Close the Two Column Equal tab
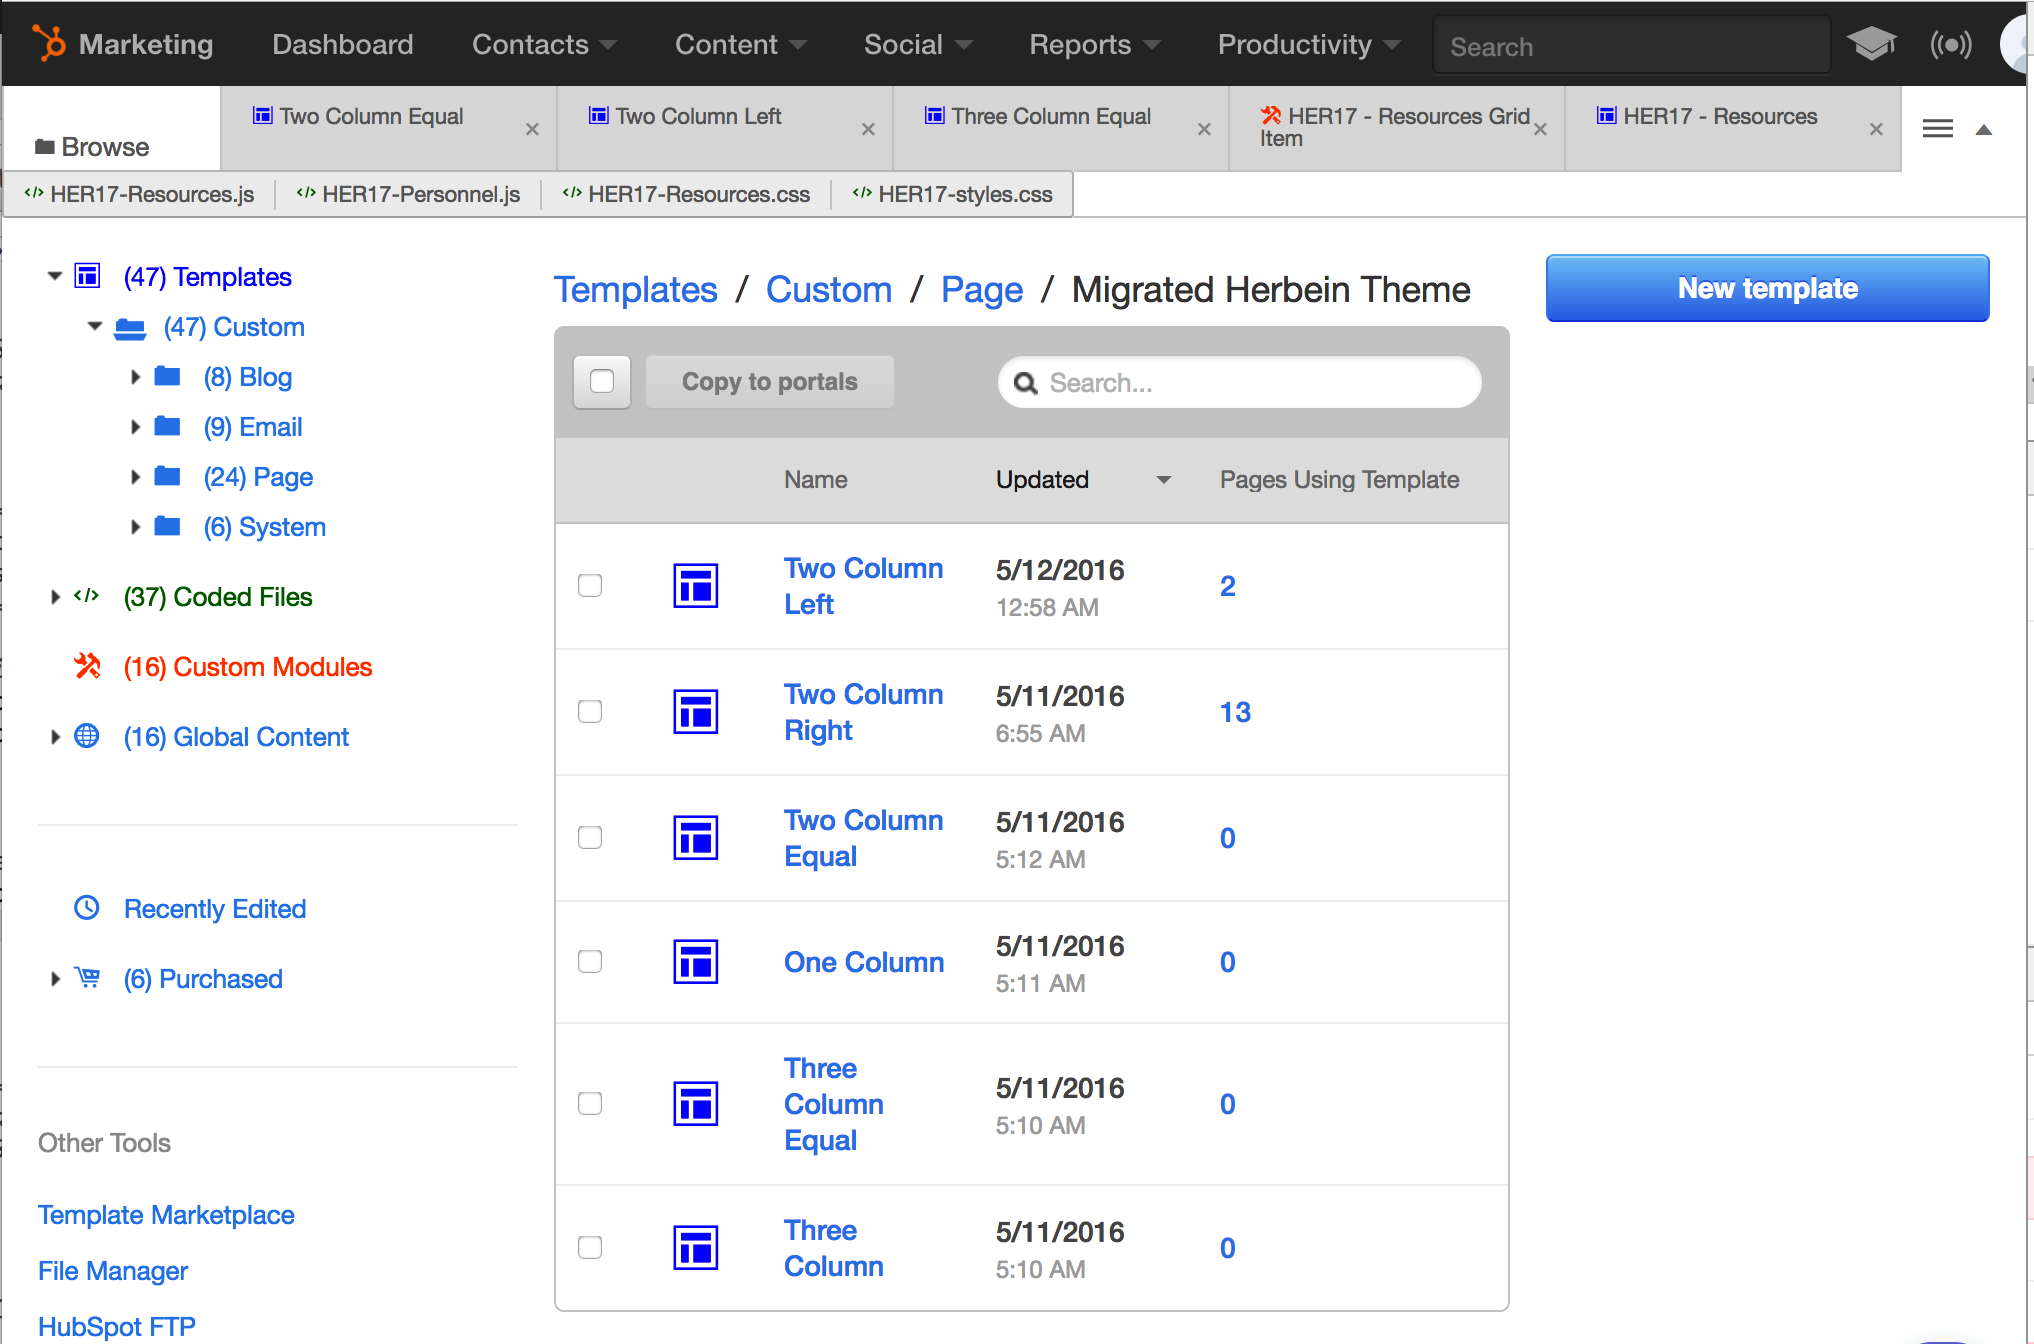 532,129
